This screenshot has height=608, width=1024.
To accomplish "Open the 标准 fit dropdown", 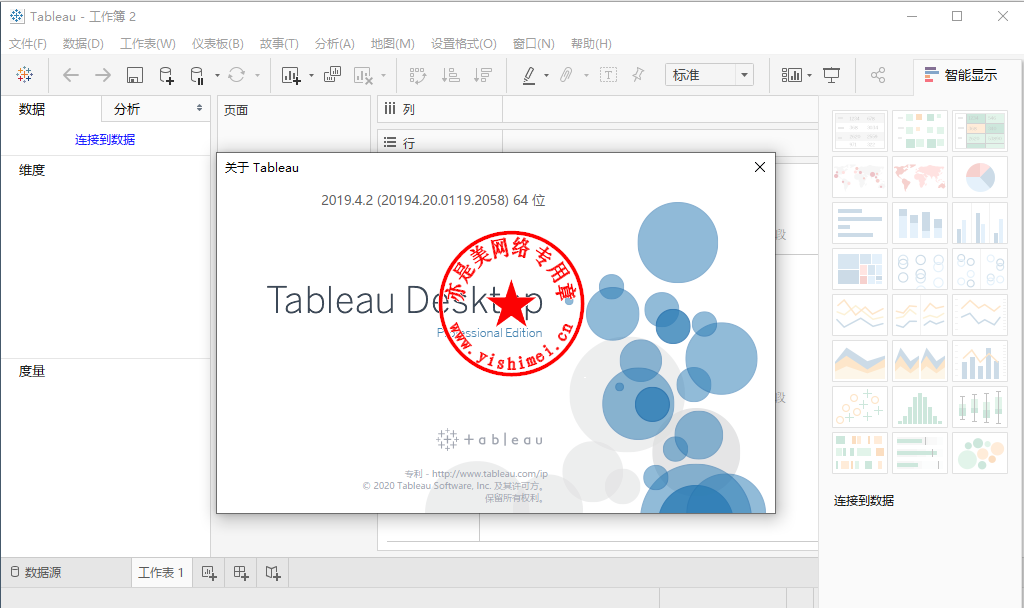I will pos(709,74).
